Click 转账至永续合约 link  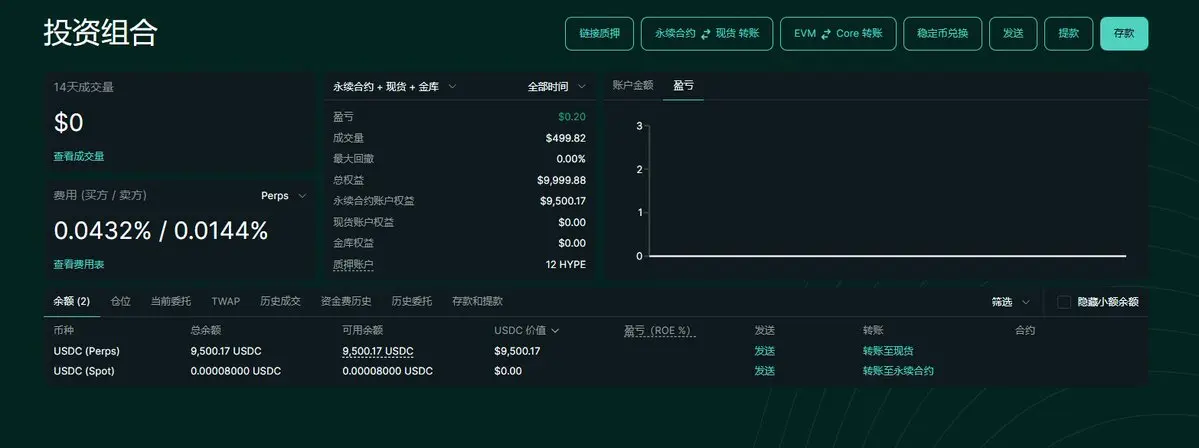coord(898,371)
